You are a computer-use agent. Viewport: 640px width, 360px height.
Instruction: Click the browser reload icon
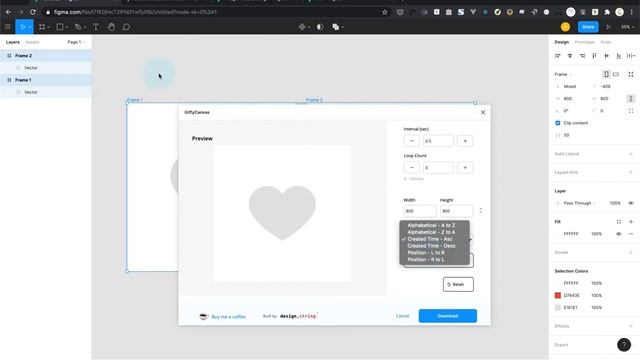tap(33, 12)
